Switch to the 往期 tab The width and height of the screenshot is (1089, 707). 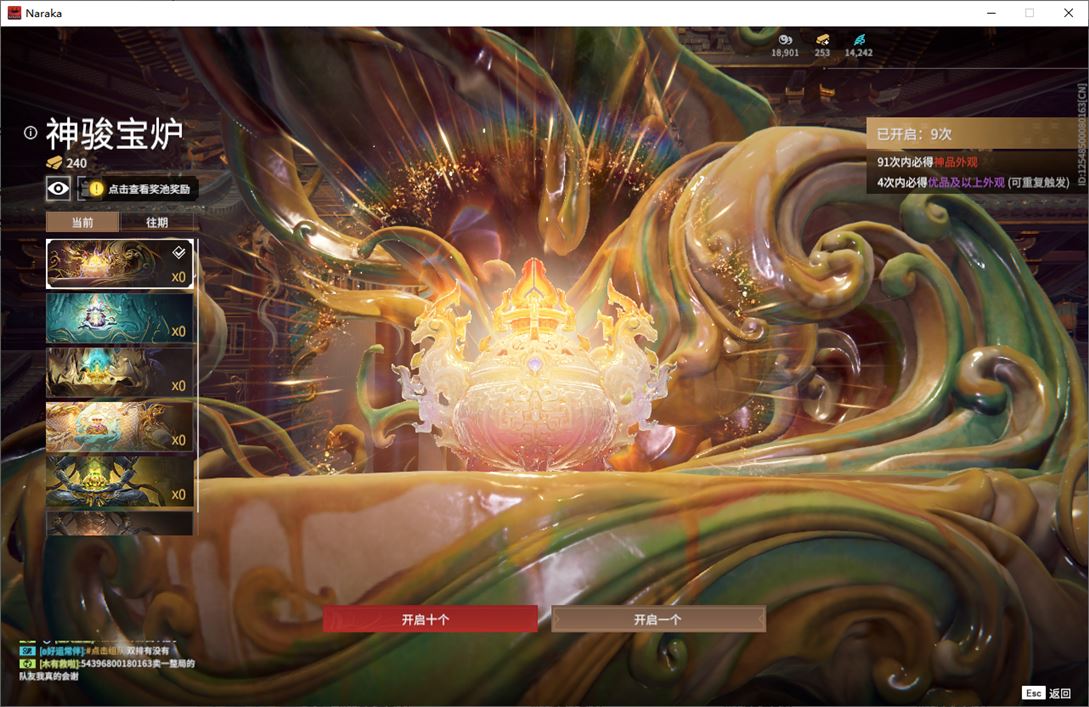157,222
